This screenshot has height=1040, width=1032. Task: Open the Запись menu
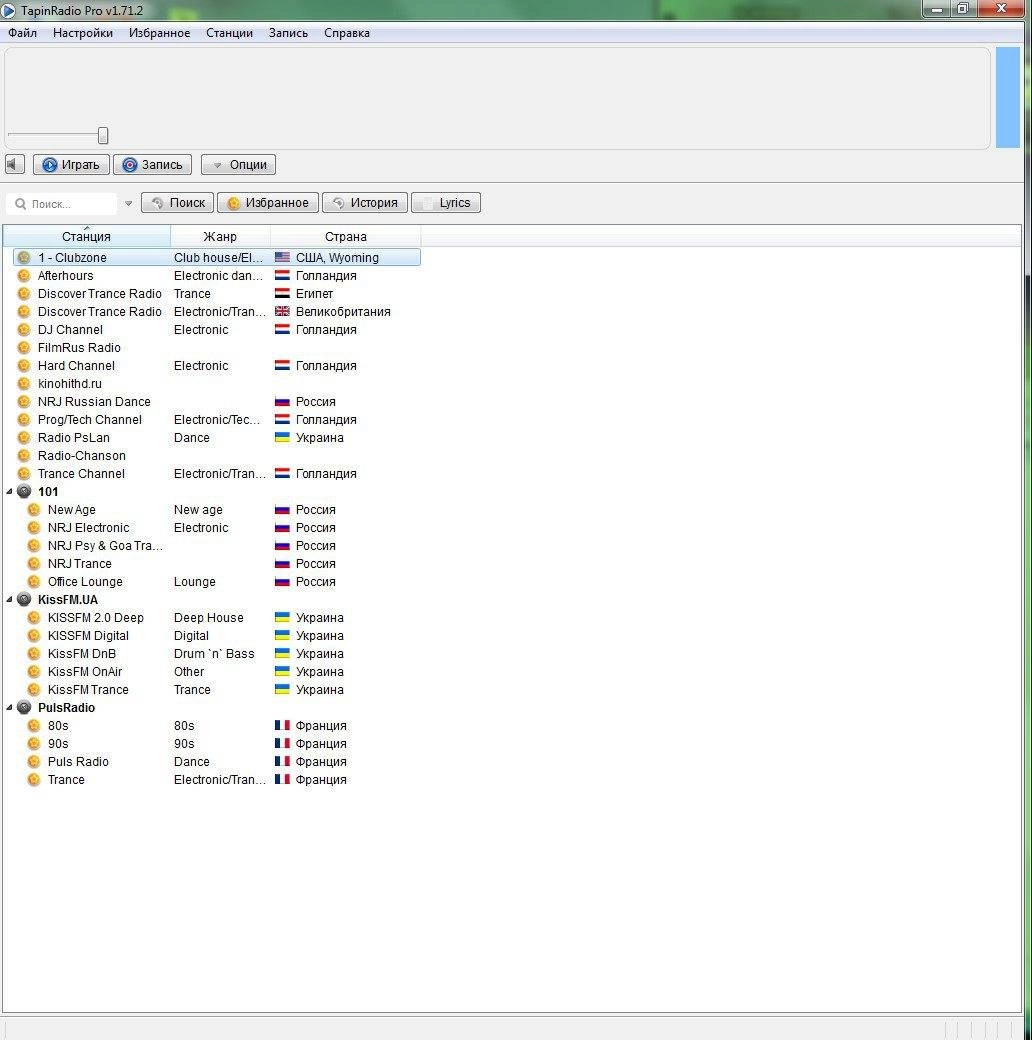(x=288, y=32)
